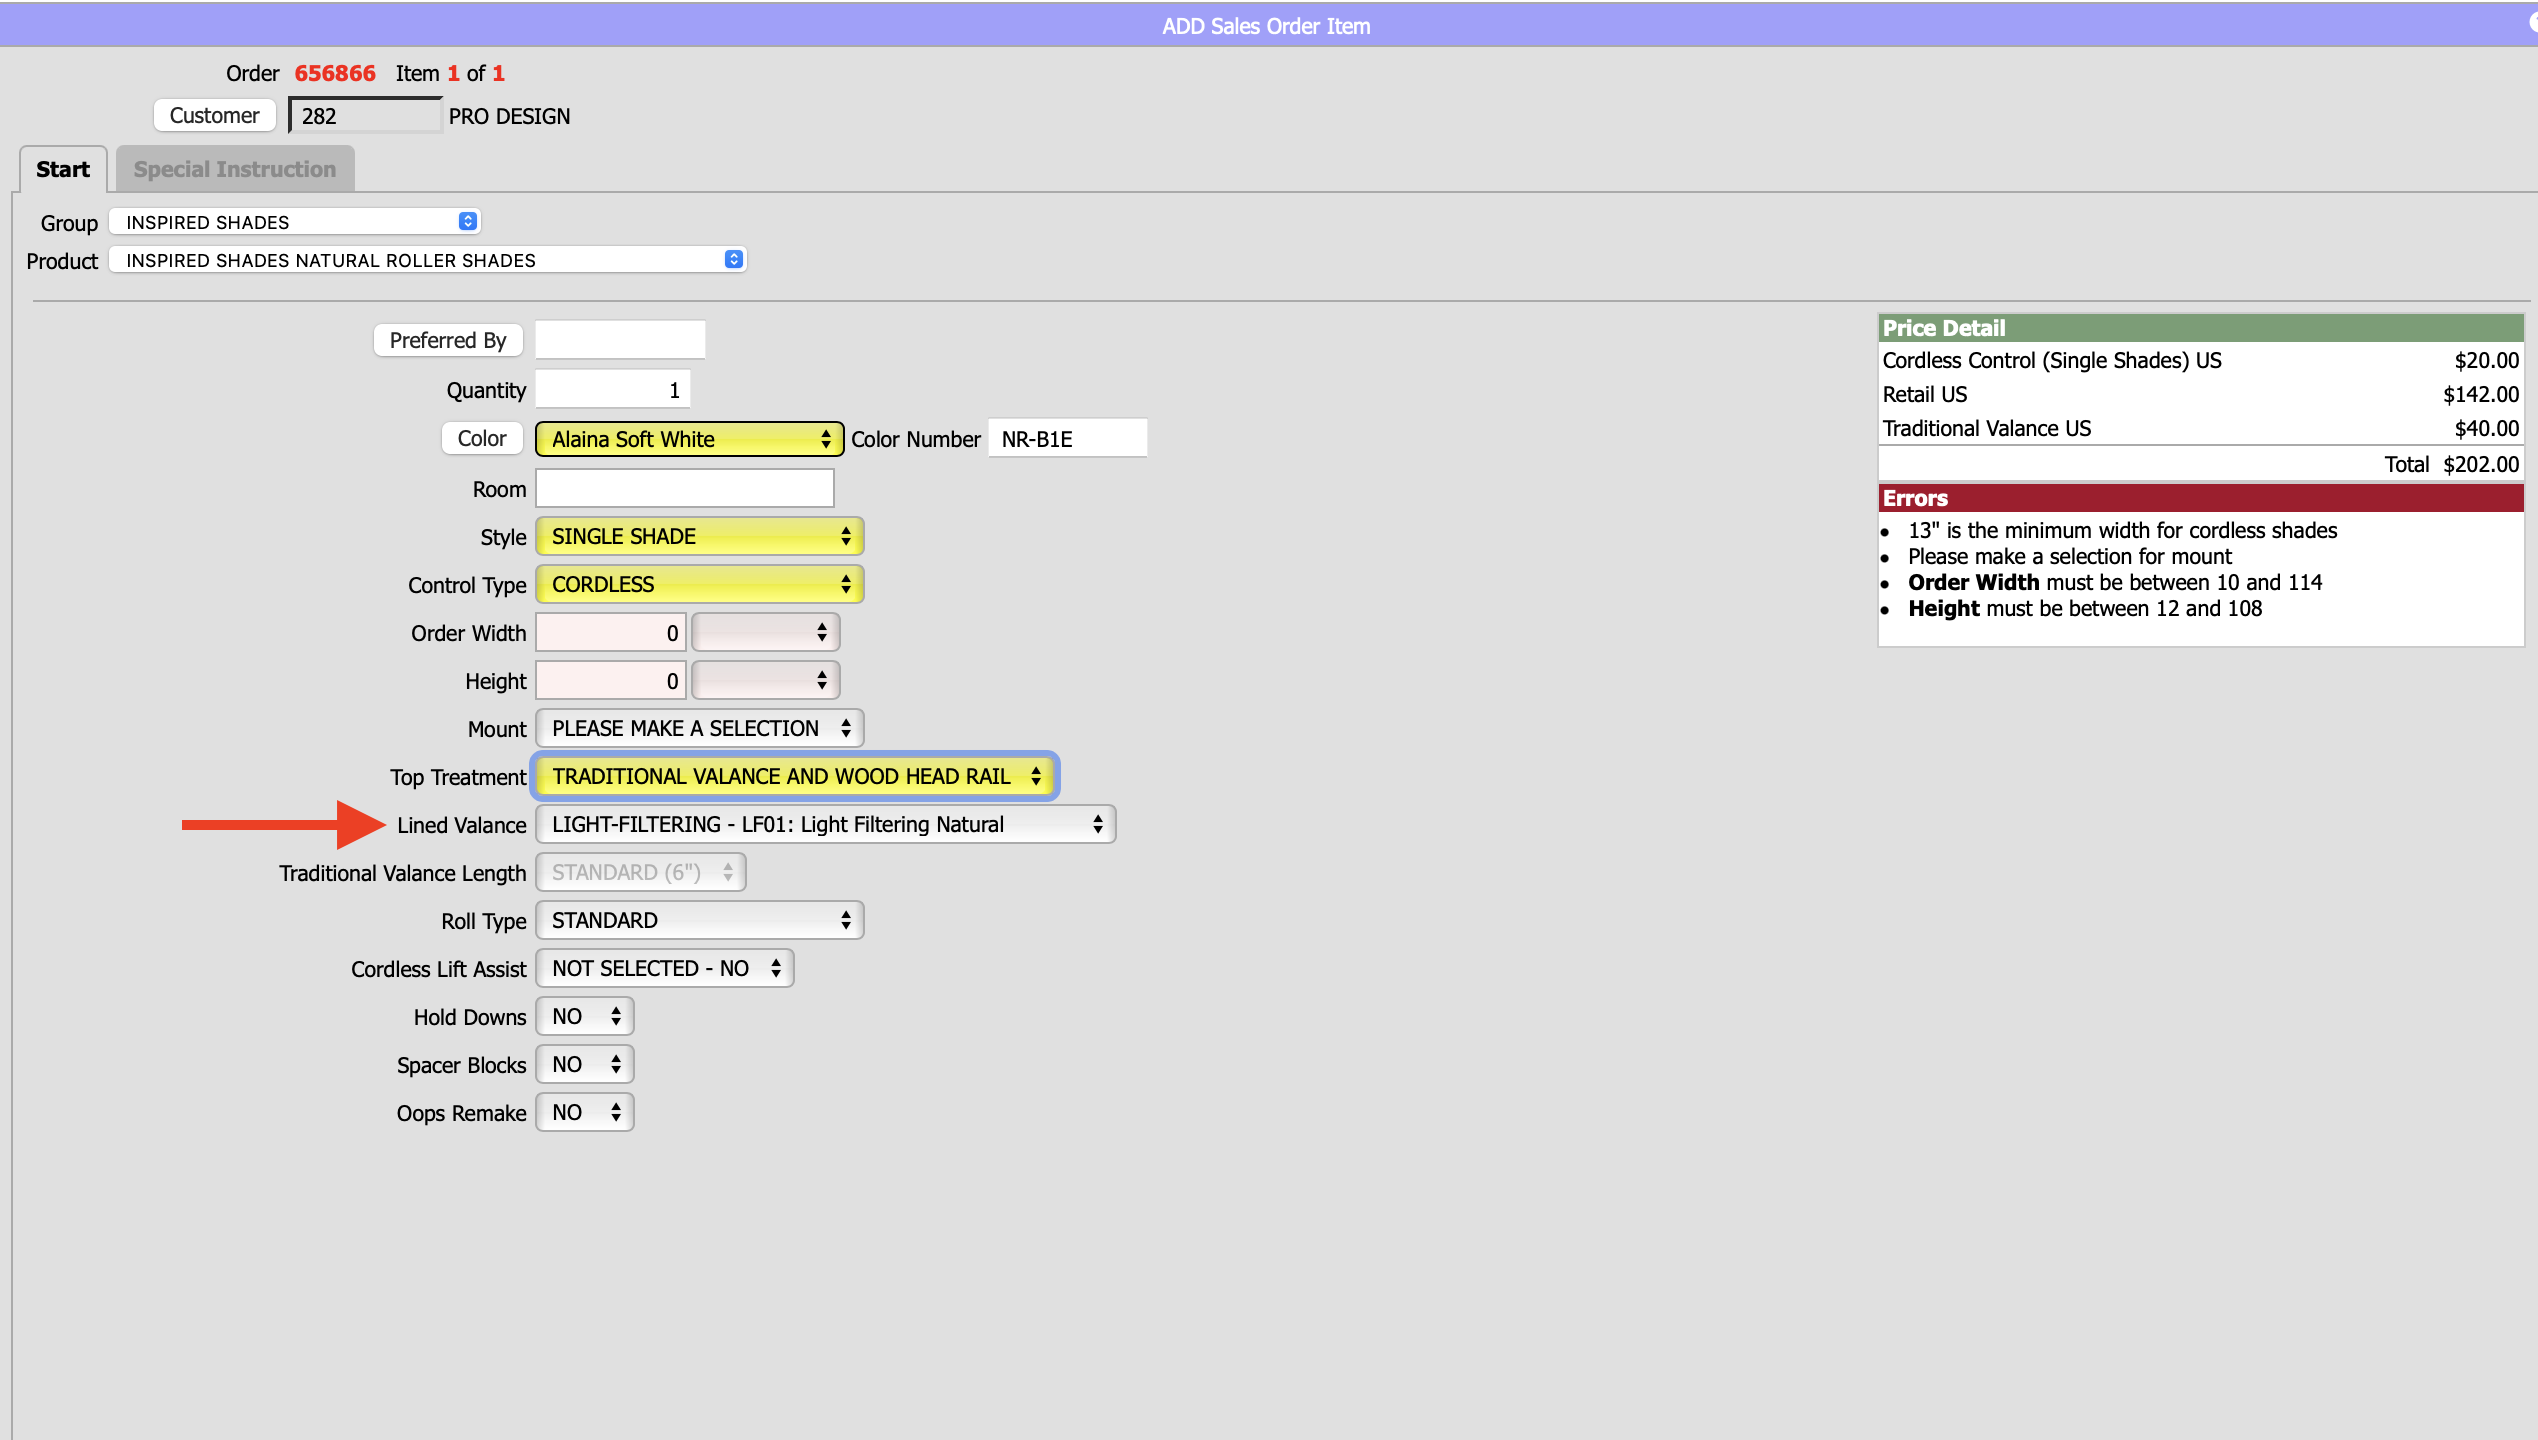The image size is (2538, 1440).
Task: Change Roll Type from STANDARD
Action: pos(699,920)
